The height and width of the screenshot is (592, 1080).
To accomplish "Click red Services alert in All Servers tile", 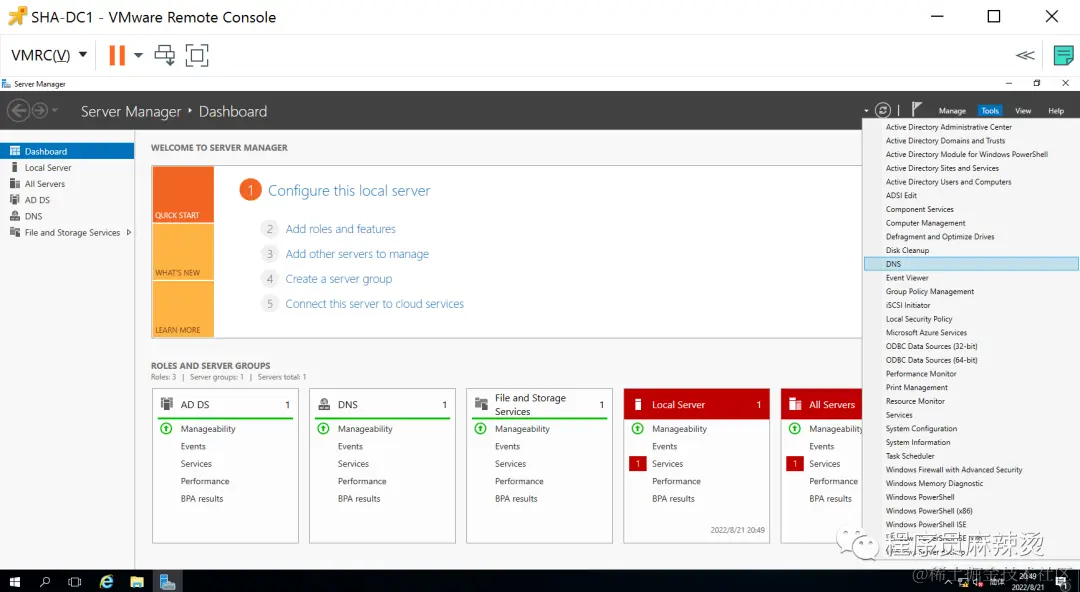I will [x=795, y=464].
